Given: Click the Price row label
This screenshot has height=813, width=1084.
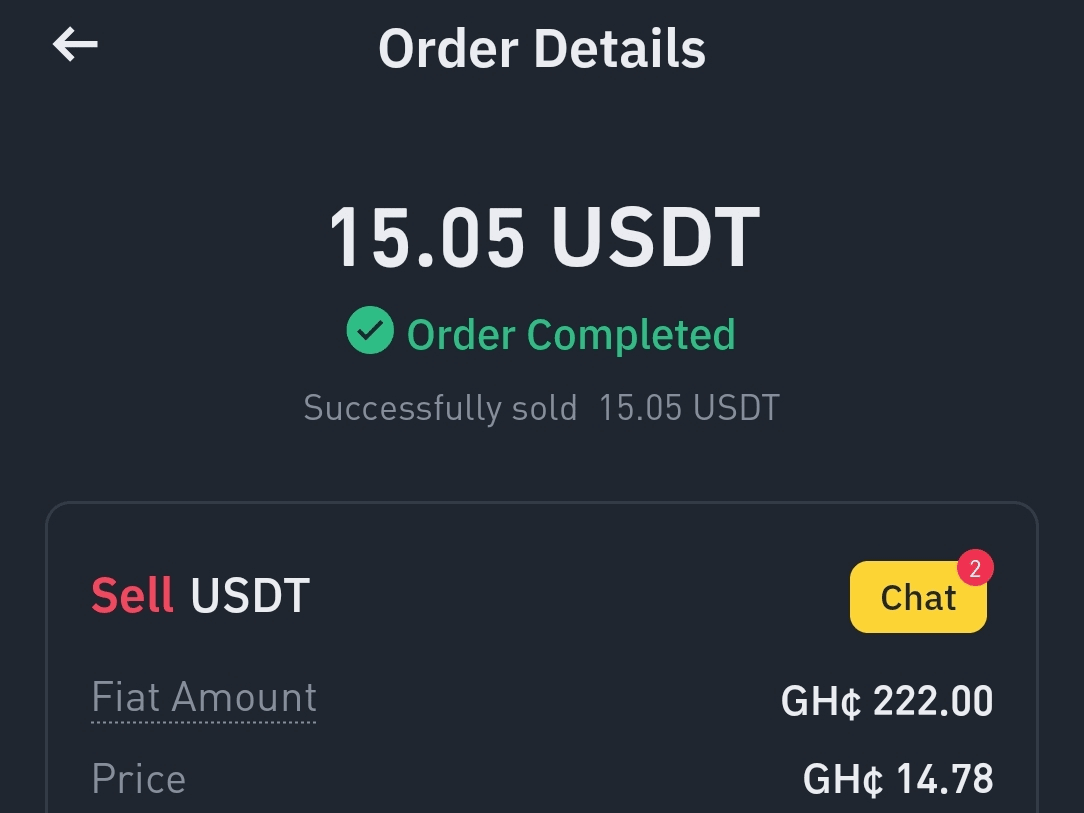Looking at the screenshot, I should click(138, 779).
